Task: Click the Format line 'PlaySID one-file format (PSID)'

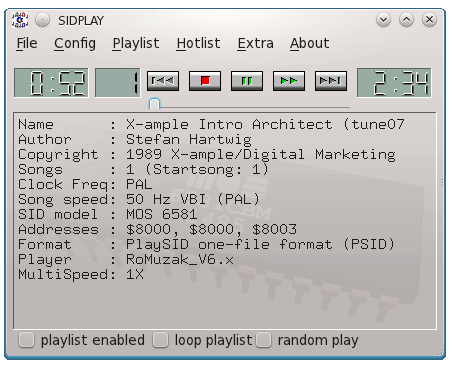Action: (260, 244)
